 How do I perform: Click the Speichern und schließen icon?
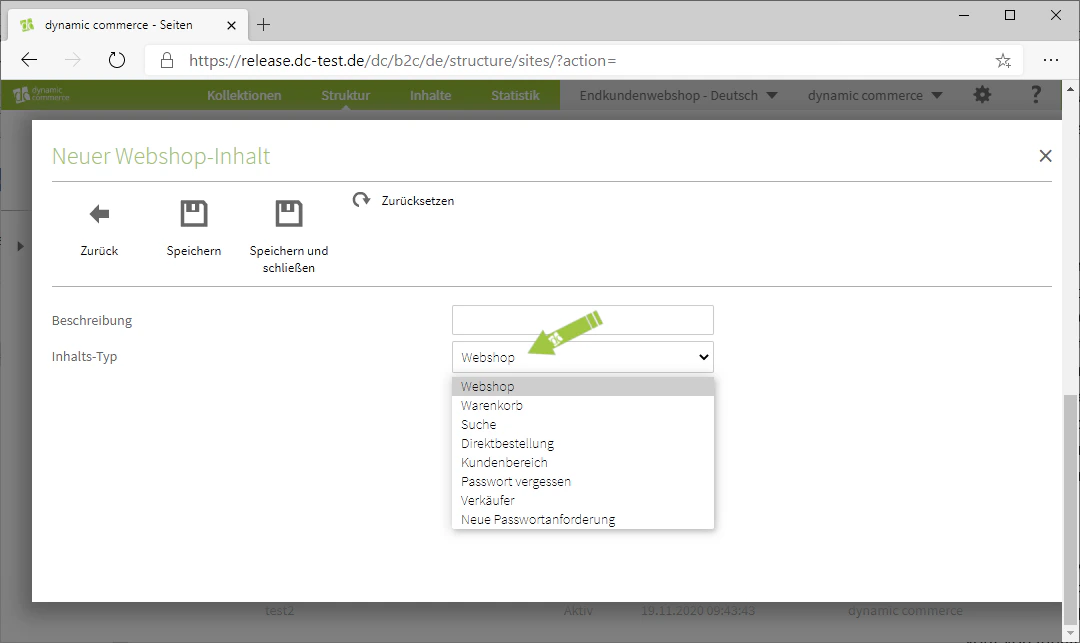289,213
